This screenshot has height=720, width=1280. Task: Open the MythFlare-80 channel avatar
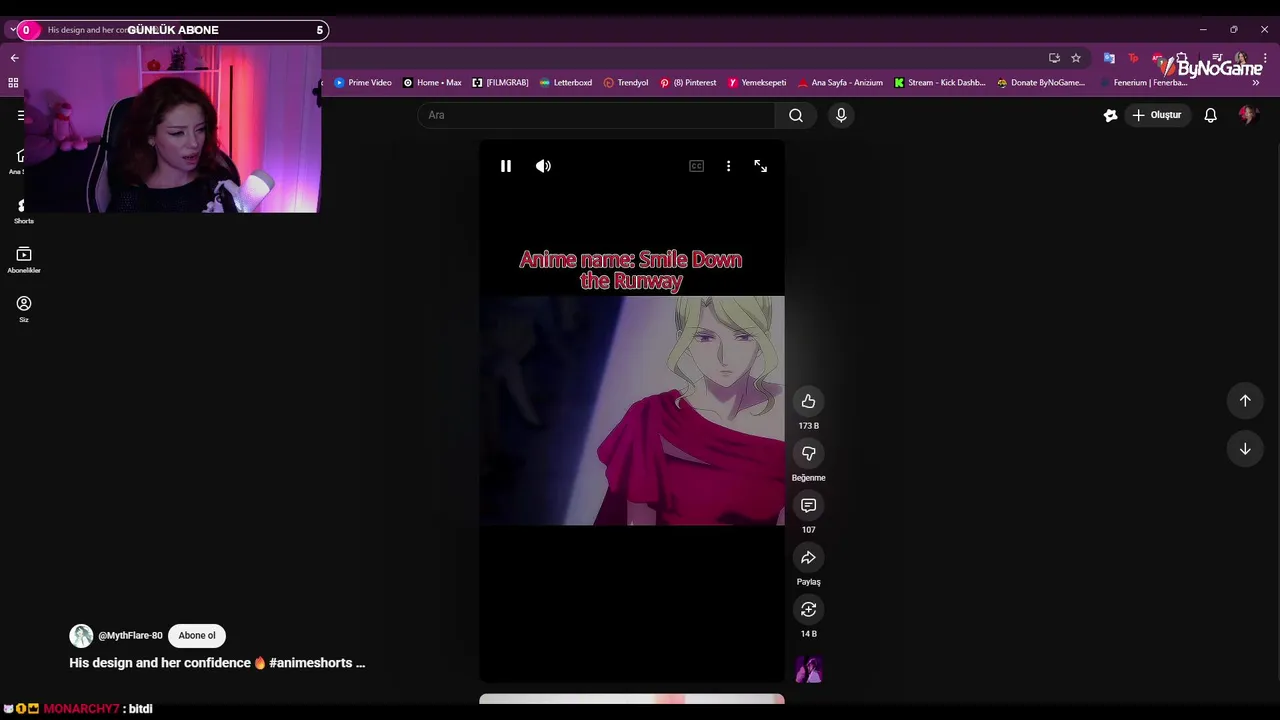click(x=81, y=636)
